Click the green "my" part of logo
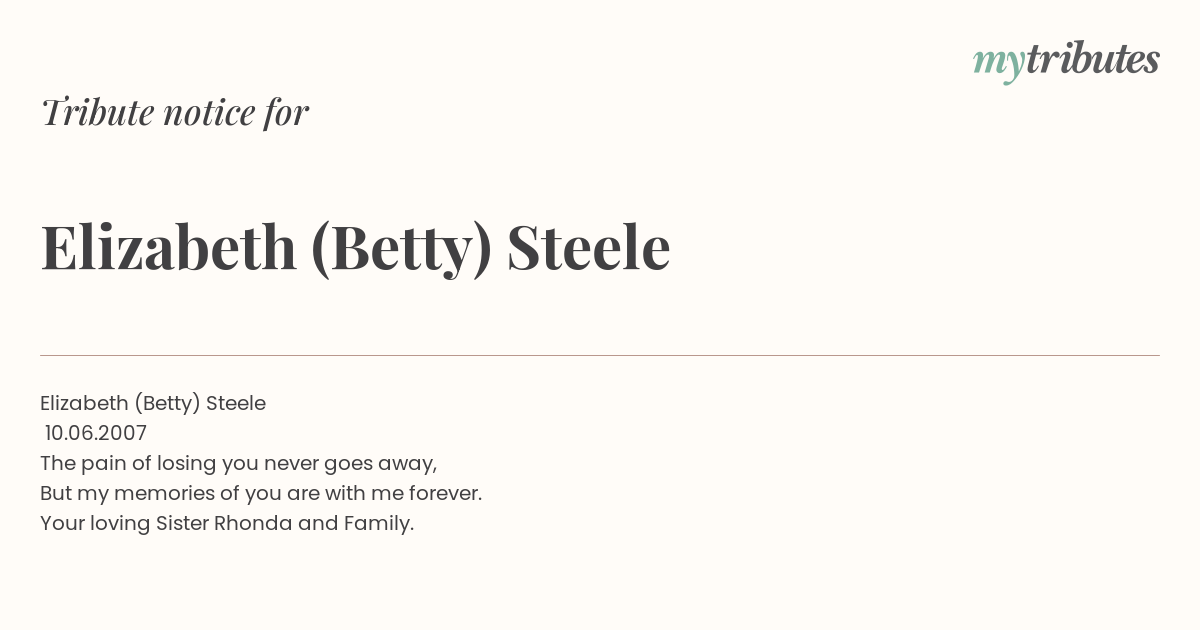Image resolution: width=1200 pixels, height=630 pixels. pos(999,65)
